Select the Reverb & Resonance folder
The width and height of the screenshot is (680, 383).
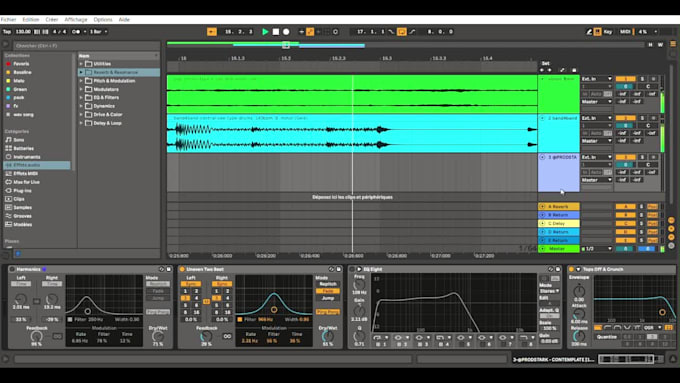pyautogui.click(x=119, y=72)
